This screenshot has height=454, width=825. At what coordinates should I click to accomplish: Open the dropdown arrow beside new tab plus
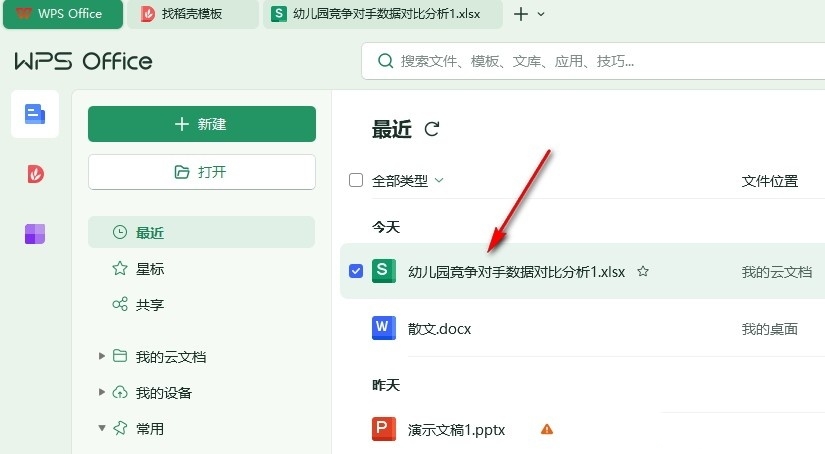coord(541,14)
